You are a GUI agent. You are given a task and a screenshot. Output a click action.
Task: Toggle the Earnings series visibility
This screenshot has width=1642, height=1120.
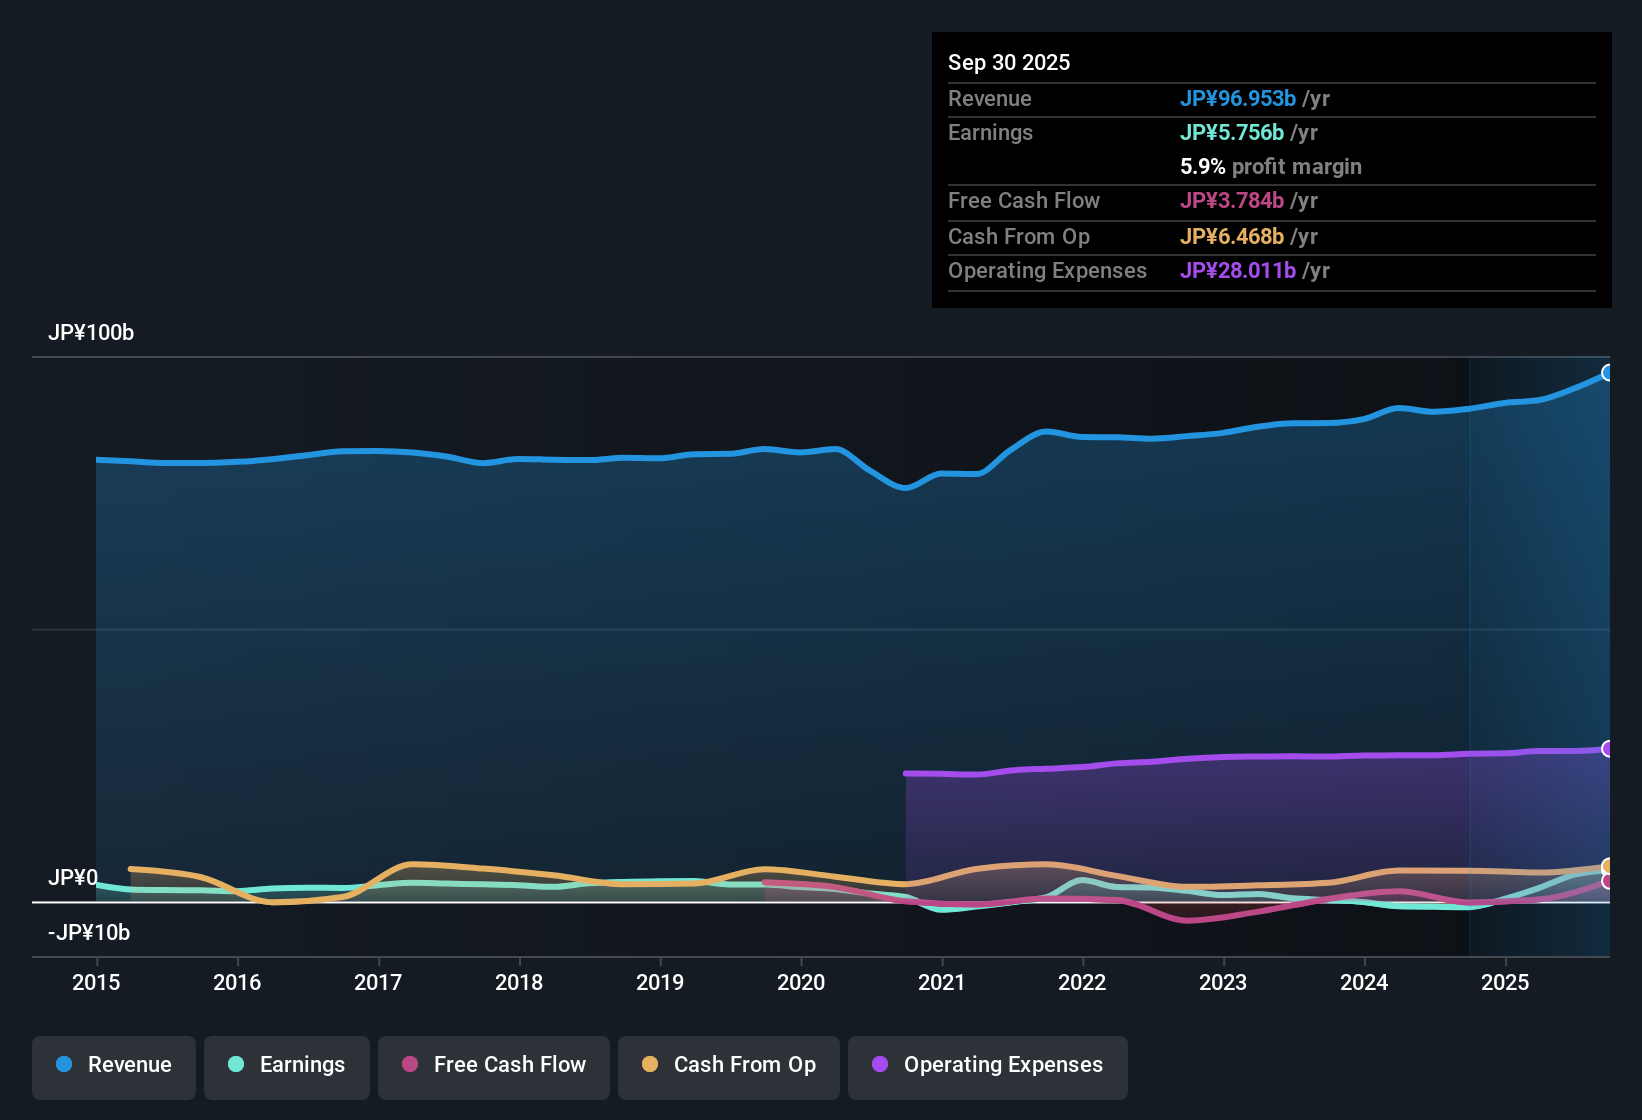pyautogui.click(x=287, y=1065)
